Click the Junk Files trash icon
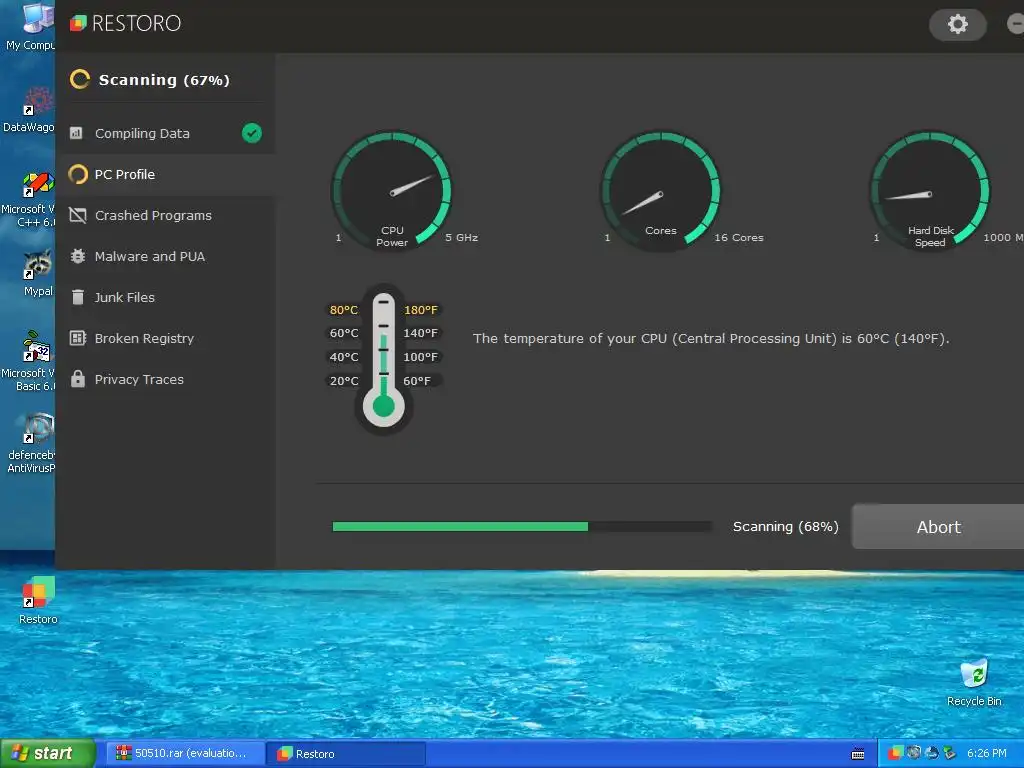 click(78, 297)
